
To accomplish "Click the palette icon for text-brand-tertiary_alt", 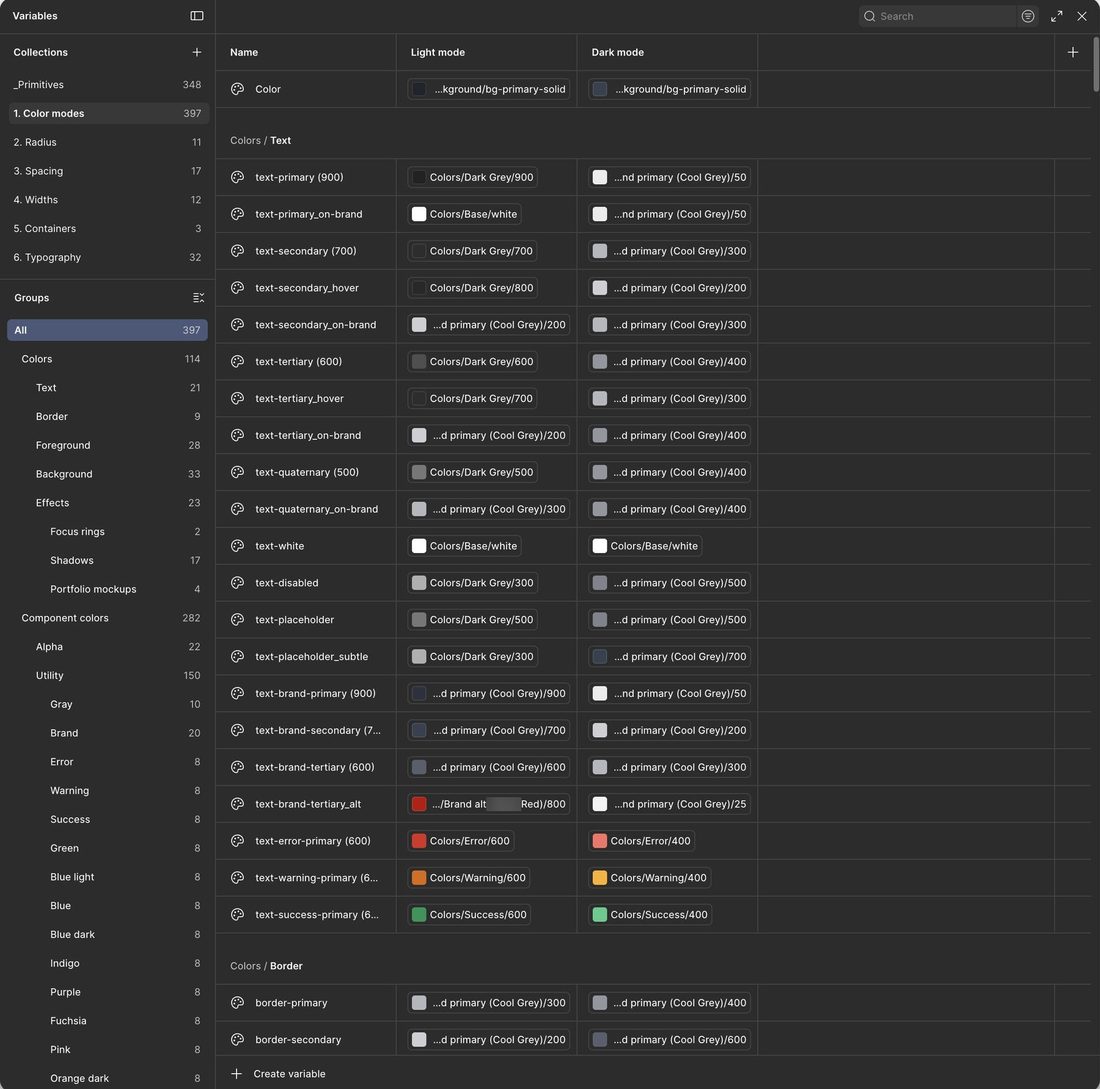I will point(237,803).
